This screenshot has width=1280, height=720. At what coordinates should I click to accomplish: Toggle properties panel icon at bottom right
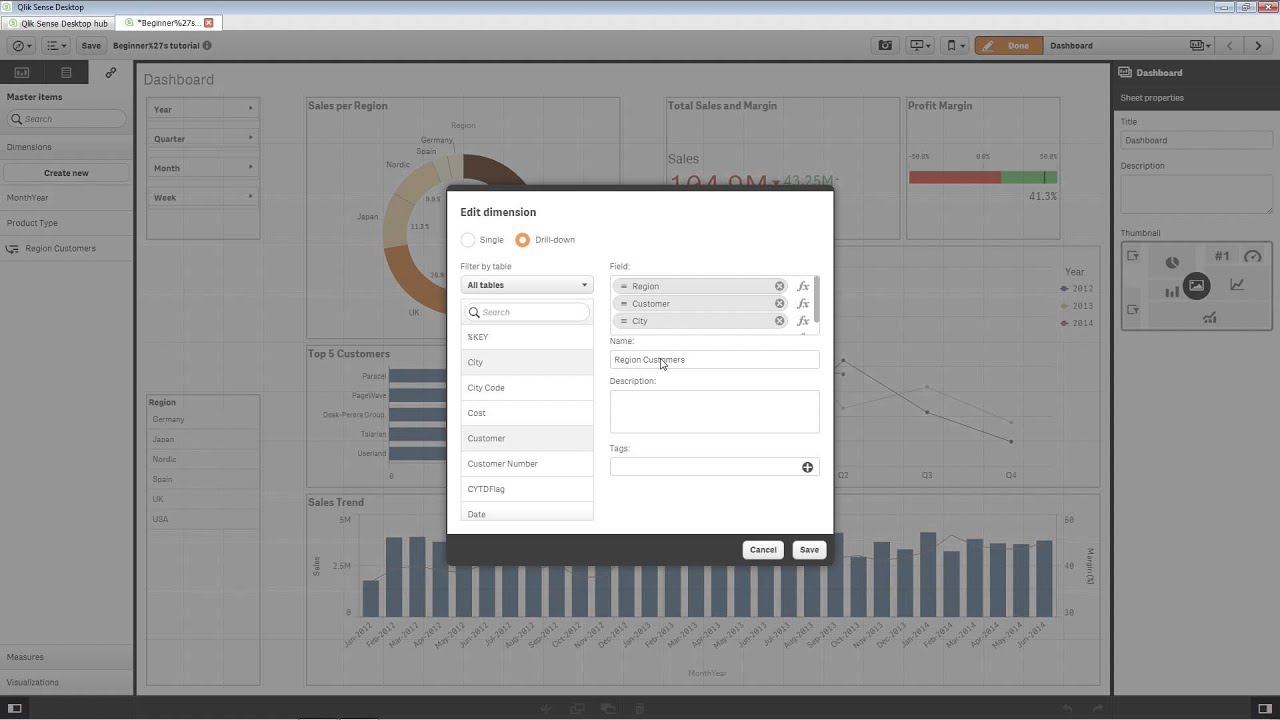point(1264,708)
